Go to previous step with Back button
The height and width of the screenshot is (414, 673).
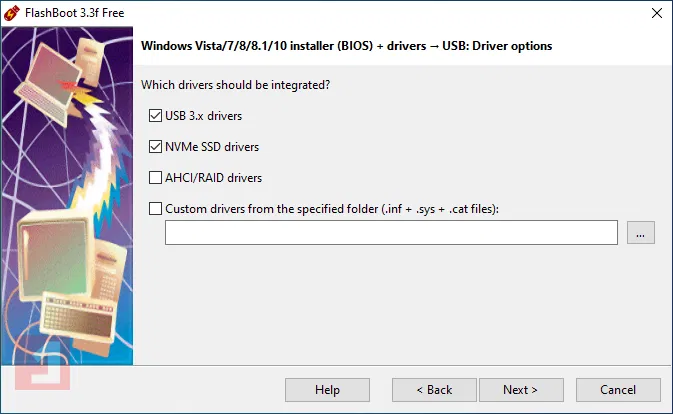[434, 390]
